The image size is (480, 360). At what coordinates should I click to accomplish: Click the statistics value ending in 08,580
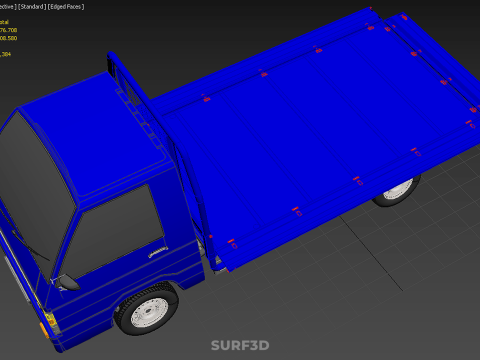[x=9, y=38]
